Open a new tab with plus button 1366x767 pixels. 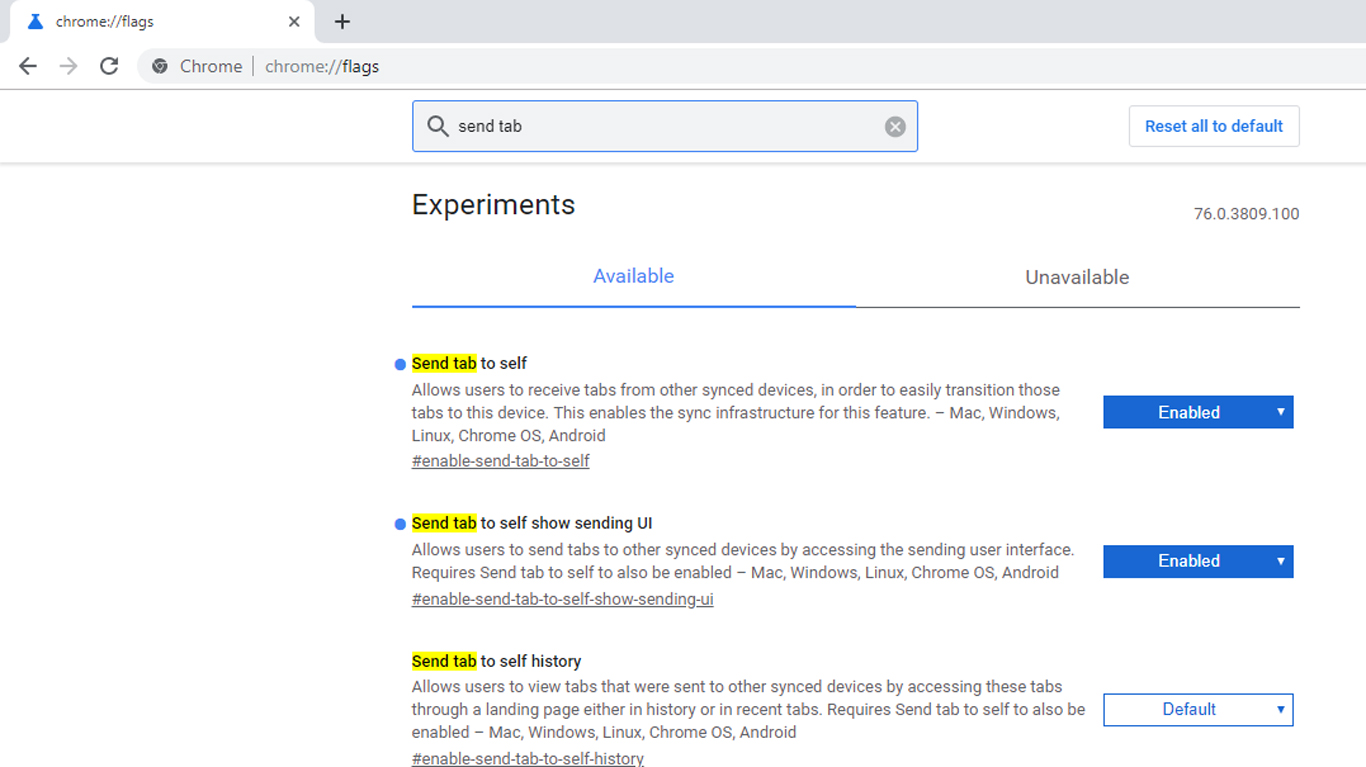(x=342, y=21)
